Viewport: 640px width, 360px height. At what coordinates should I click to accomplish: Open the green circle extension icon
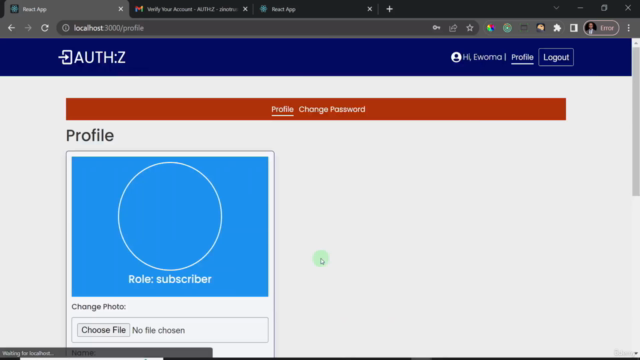(507, 28)
